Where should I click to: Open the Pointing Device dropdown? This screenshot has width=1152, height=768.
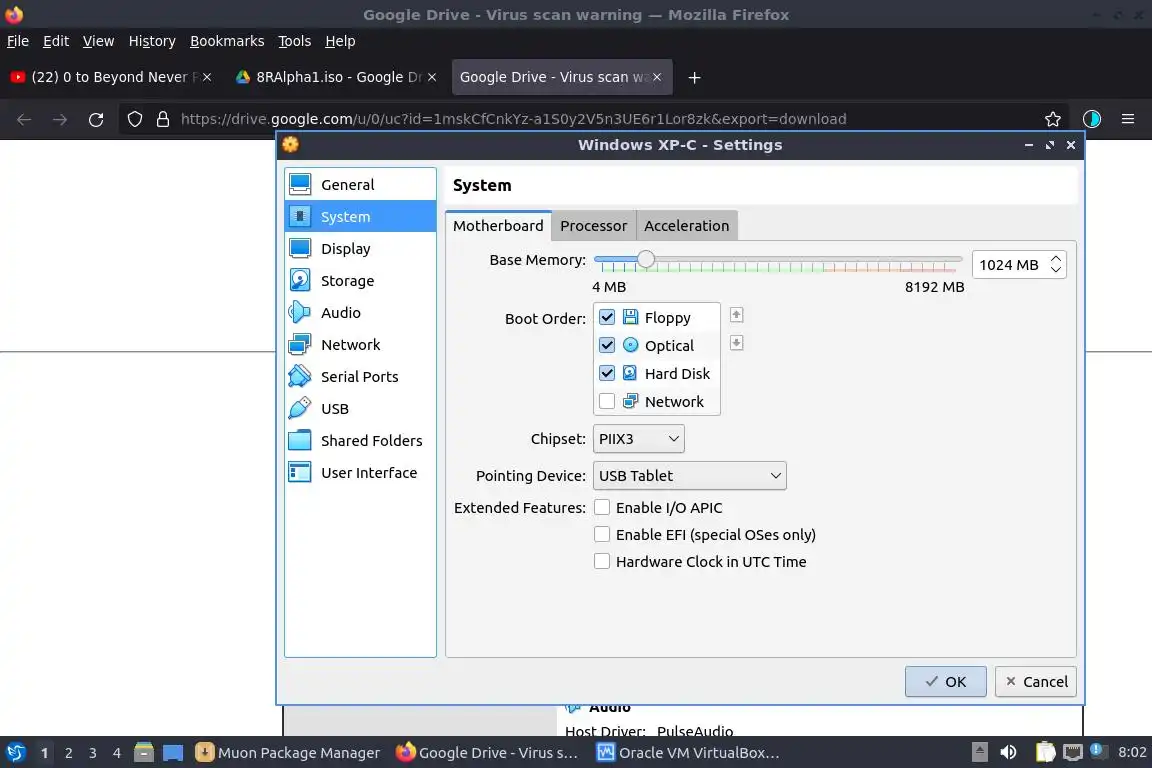point(689,475)
